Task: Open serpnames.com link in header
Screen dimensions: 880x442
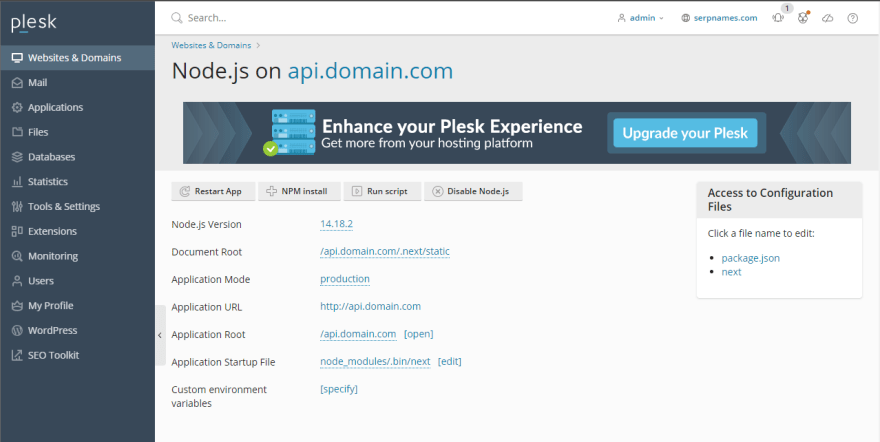Action: (x=725, y=18)
